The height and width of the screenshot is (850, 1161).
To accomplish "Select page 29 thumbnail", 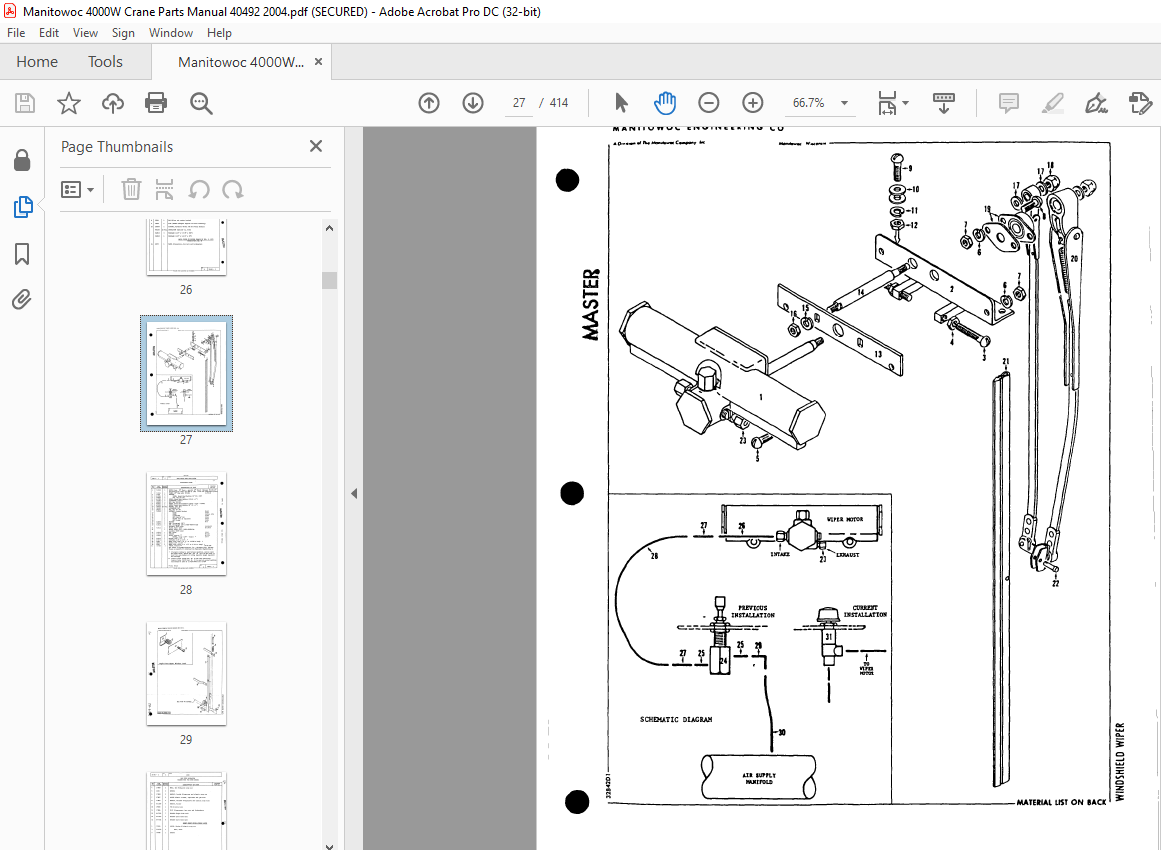I will 187,674.
